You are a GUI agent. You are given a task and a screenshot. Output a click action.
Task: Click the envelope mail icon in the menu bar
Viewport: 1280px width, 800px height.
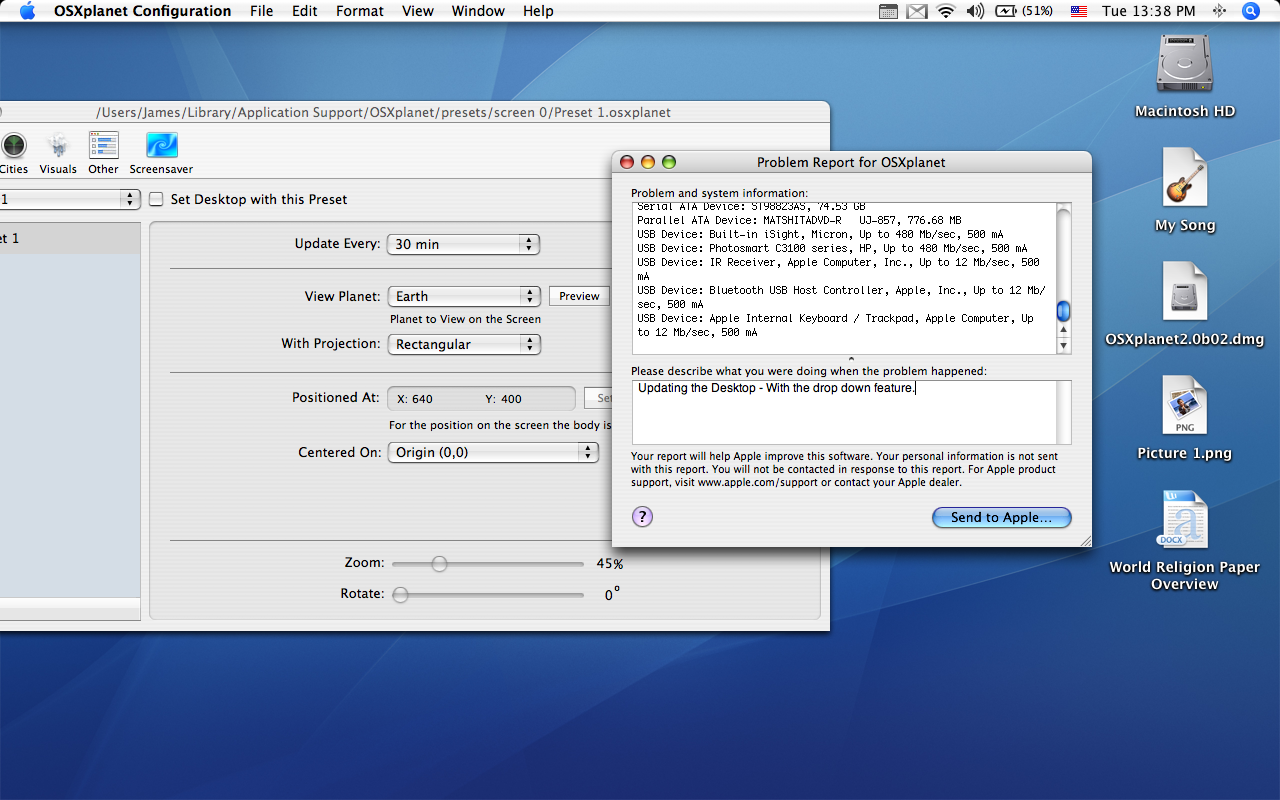pyautogui.click(x=917, y=11)
